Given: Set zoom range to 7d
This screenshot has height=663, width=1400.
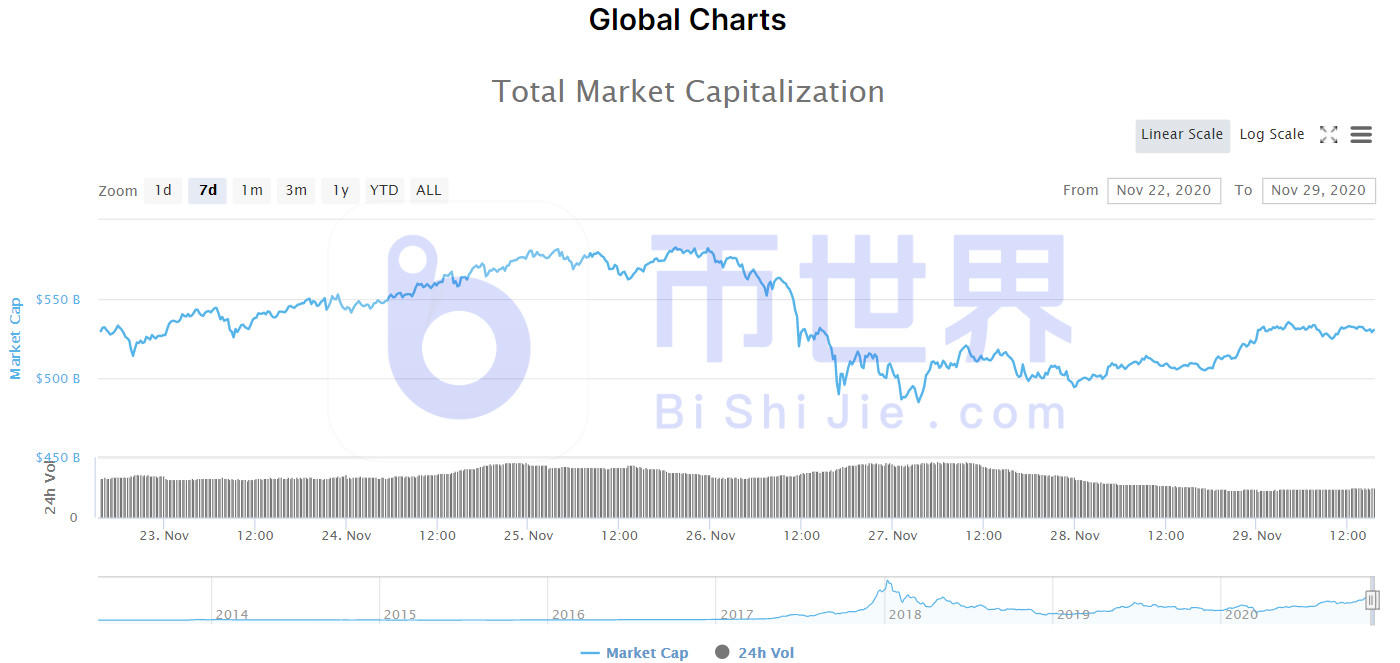Looking at the screenshot, I should tap(208, 190).
